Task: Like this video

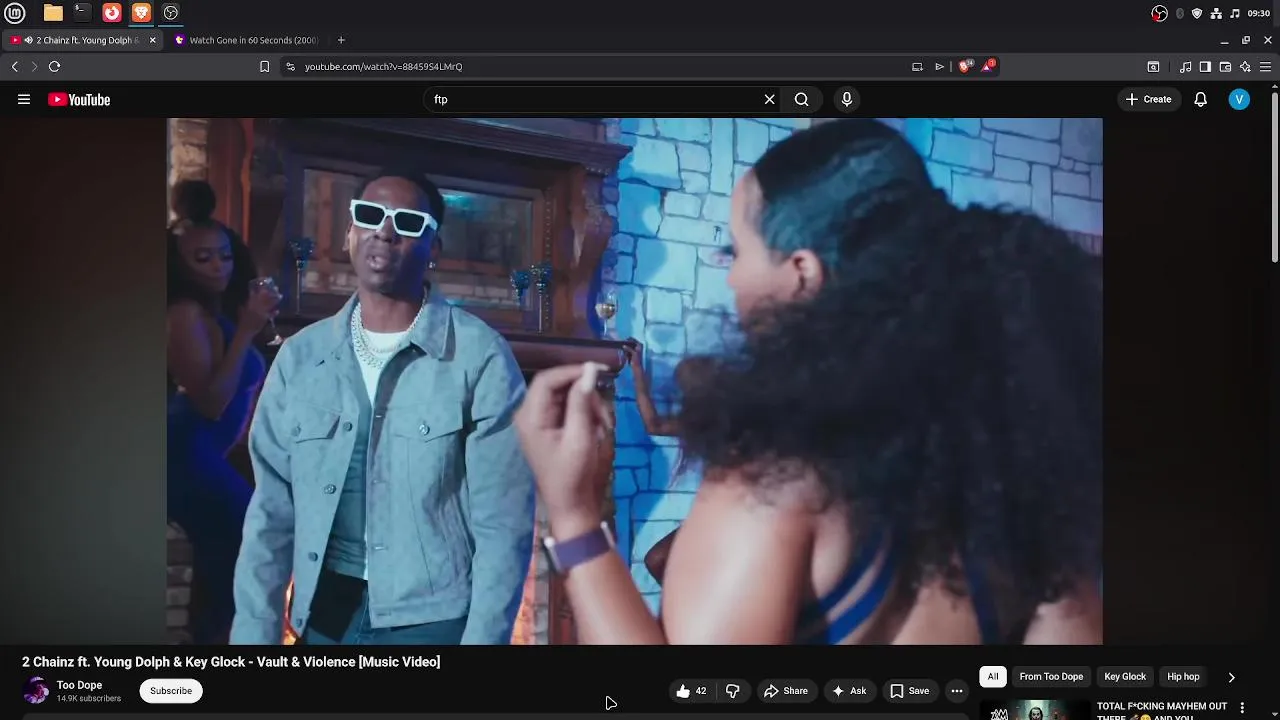Action: [x=691, y=690]
